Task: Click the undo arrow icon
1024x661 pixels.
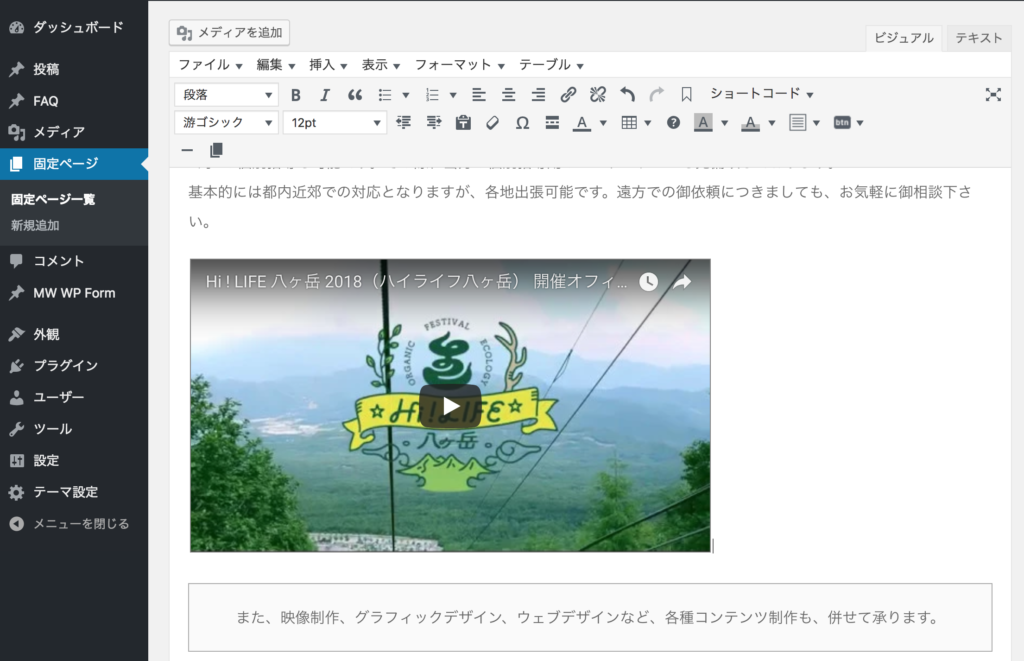Action: (x=627, y=95)
